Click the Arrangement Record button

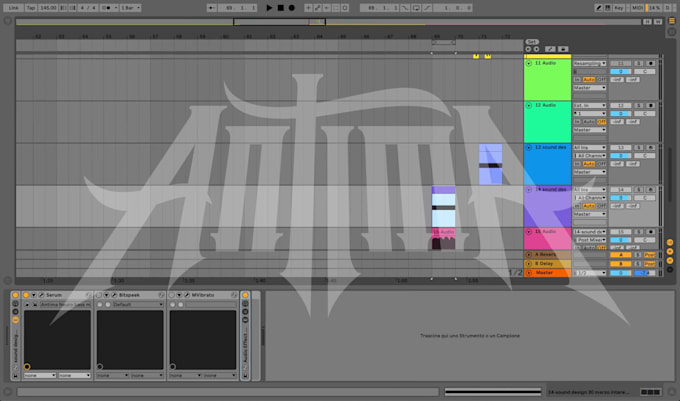point(292,8)
